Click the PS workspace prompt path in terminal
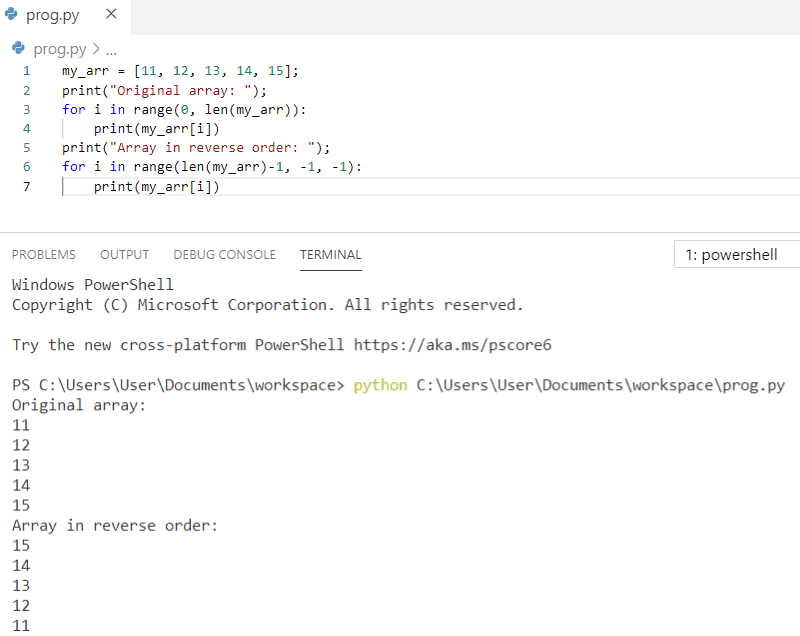The width and height of the screenshot is (800, 636). tap(179, 385)
